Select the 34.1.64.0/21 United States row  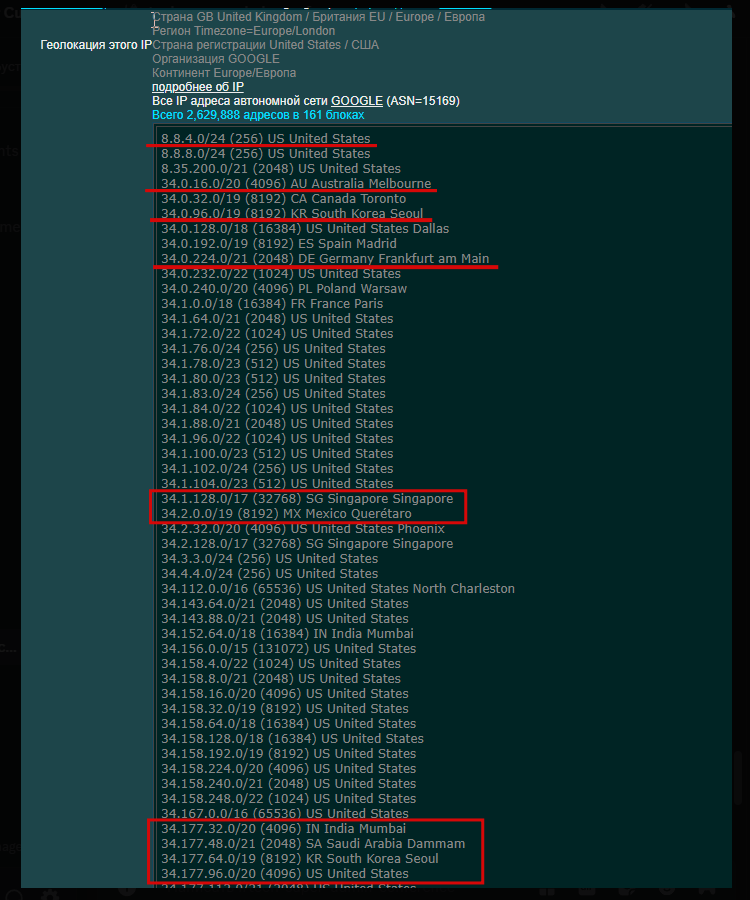point(277,319)
